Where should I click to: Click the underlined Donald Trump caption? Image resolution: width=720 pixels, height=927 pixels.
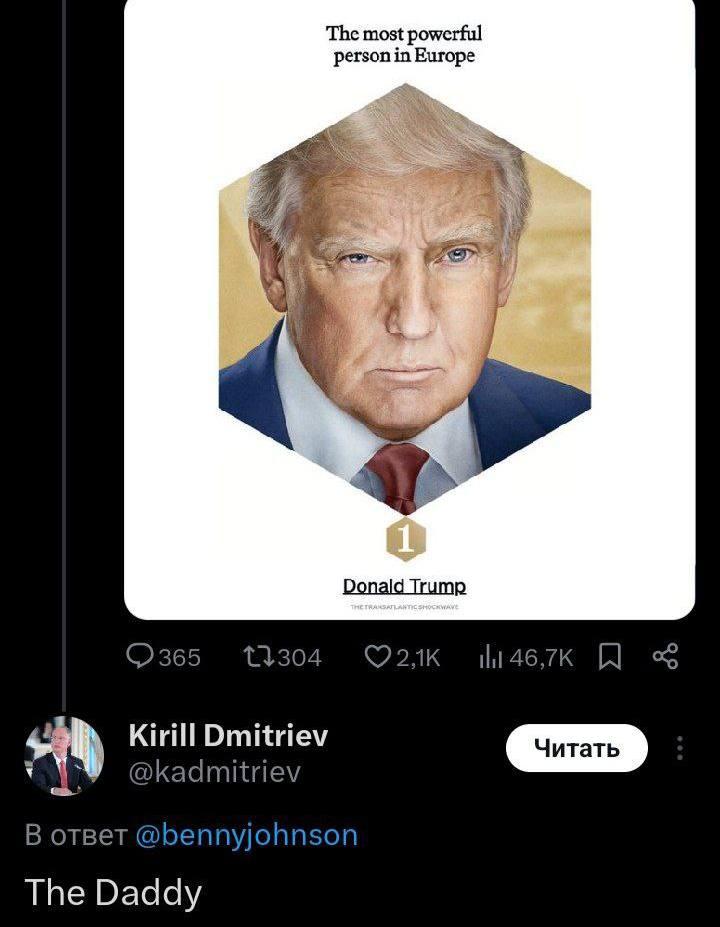tap(404, 586)
